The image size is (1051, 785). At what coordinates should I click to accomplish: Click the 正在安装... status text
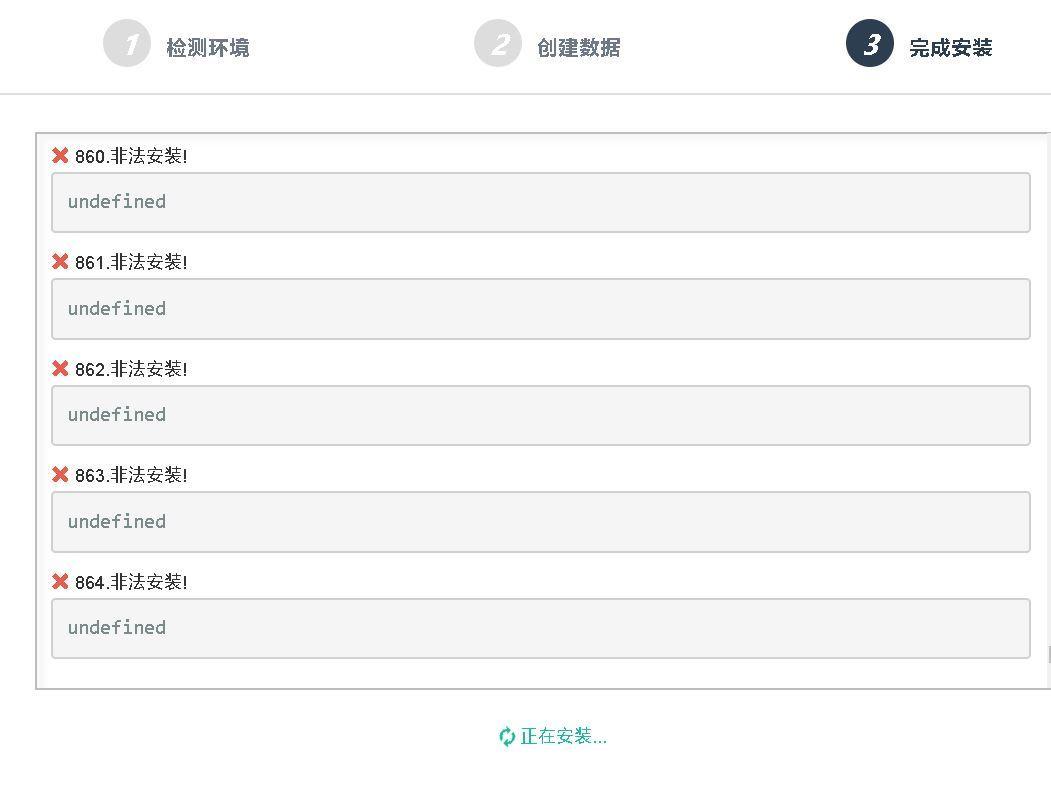click(x=563, y=736)
